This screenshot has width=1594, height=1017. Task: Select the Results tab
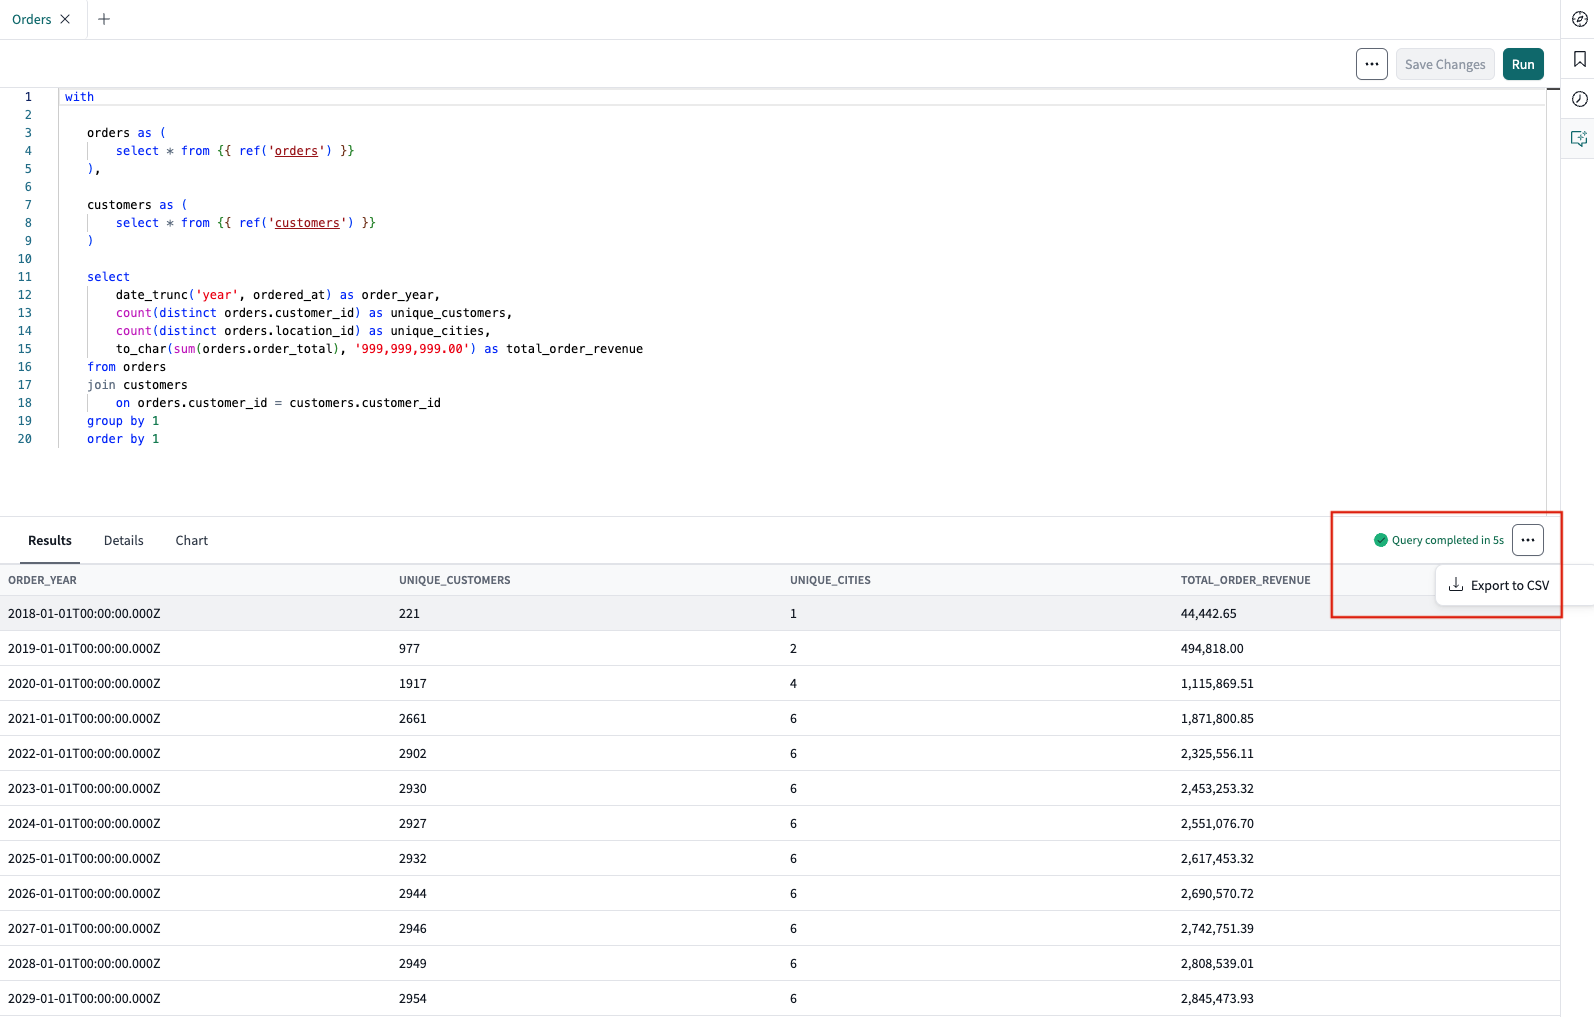coord(50,540)
